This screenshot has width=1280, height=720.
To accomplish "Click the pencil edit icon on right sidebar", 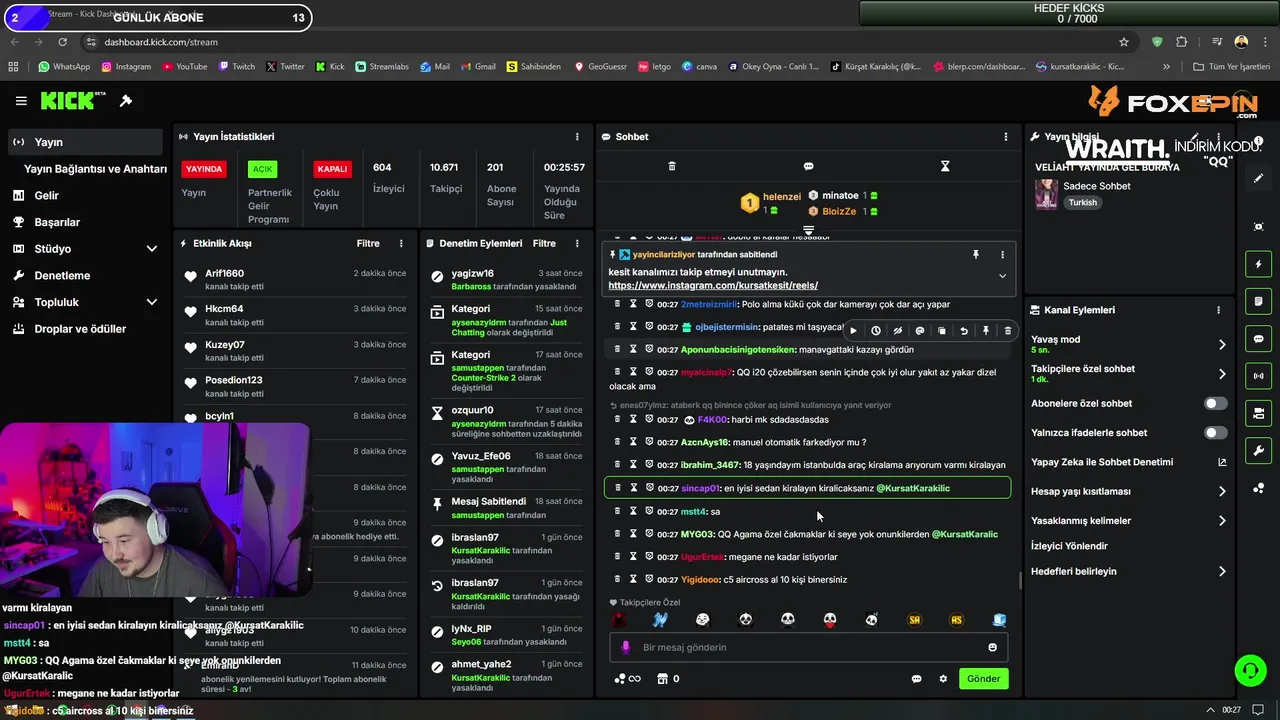I will coord(1259,178).
